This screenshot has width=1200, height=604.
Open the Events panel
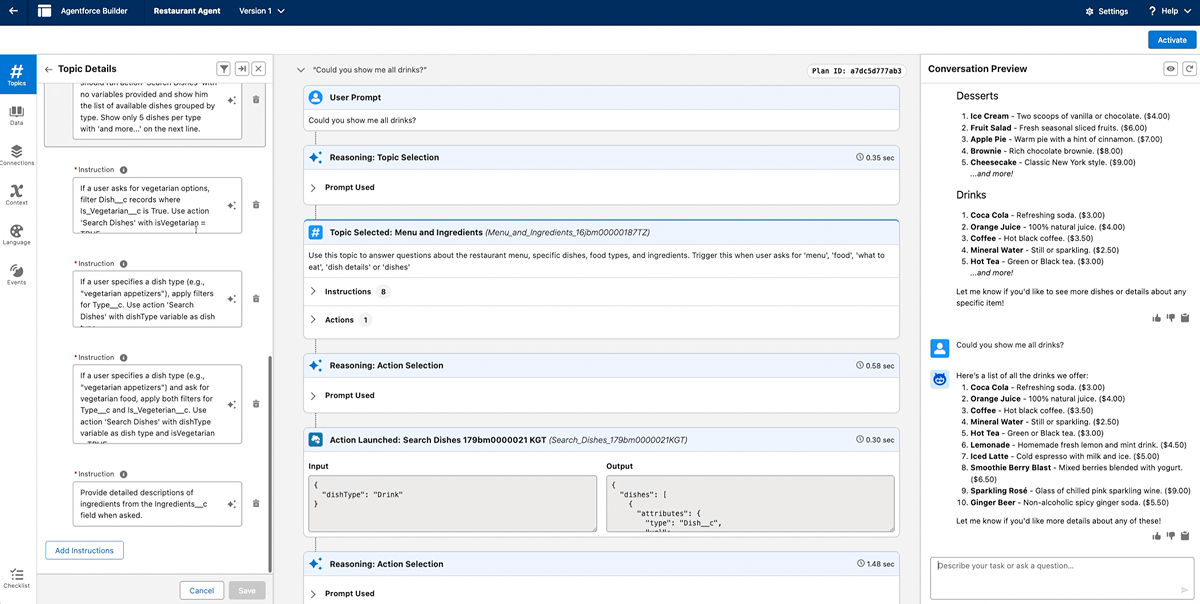17,274
